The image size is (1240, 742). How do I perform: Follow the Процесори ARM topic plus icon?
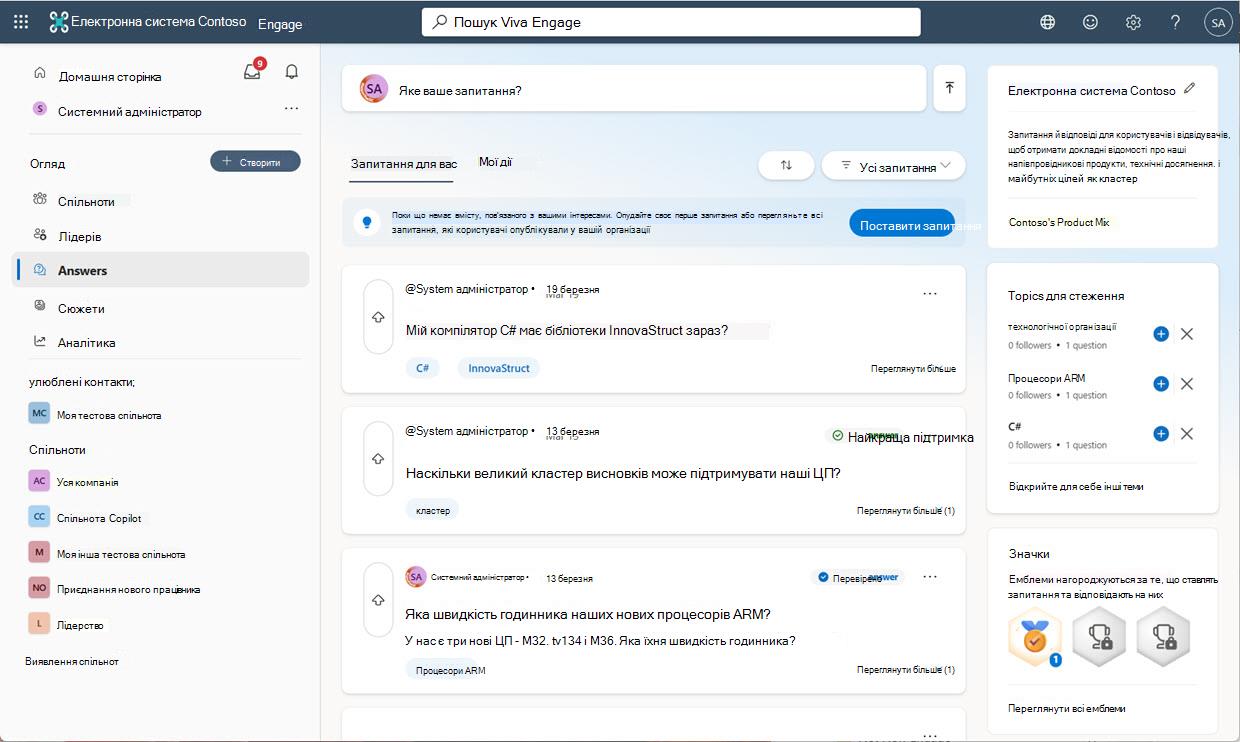pos(1161,384)
